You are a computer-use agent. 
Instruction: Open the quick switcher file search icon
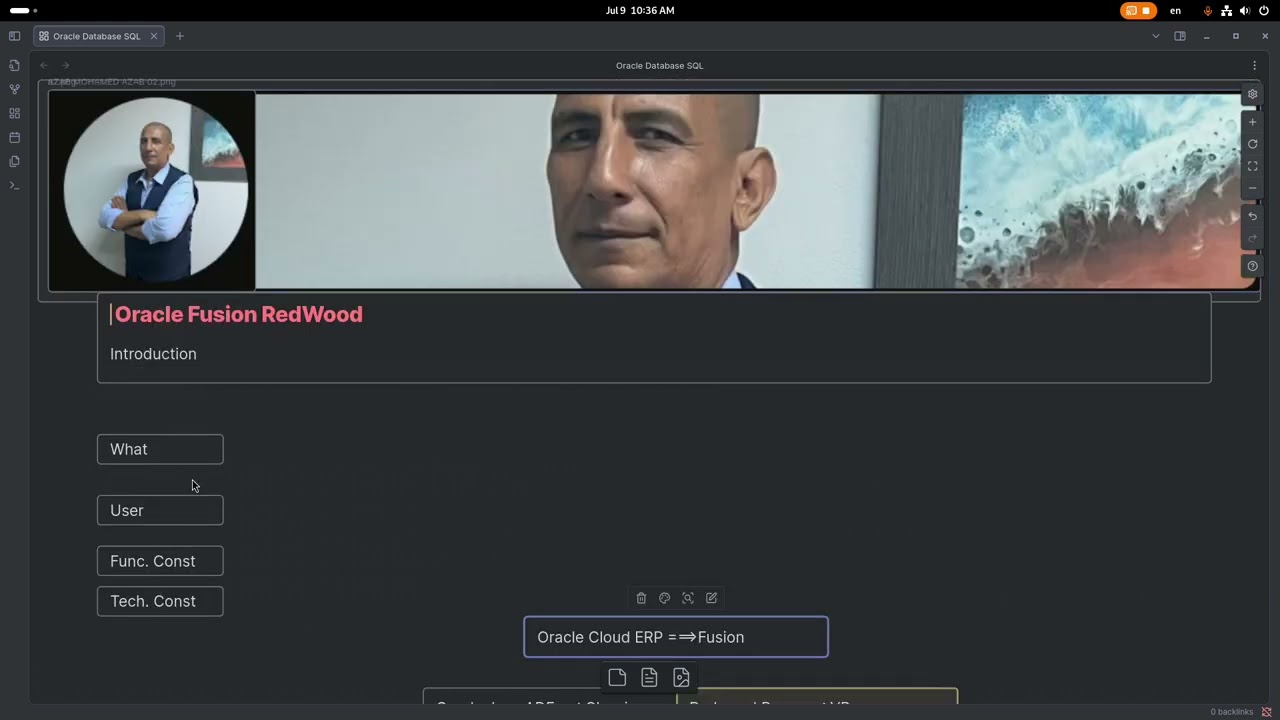pos(14,65)
